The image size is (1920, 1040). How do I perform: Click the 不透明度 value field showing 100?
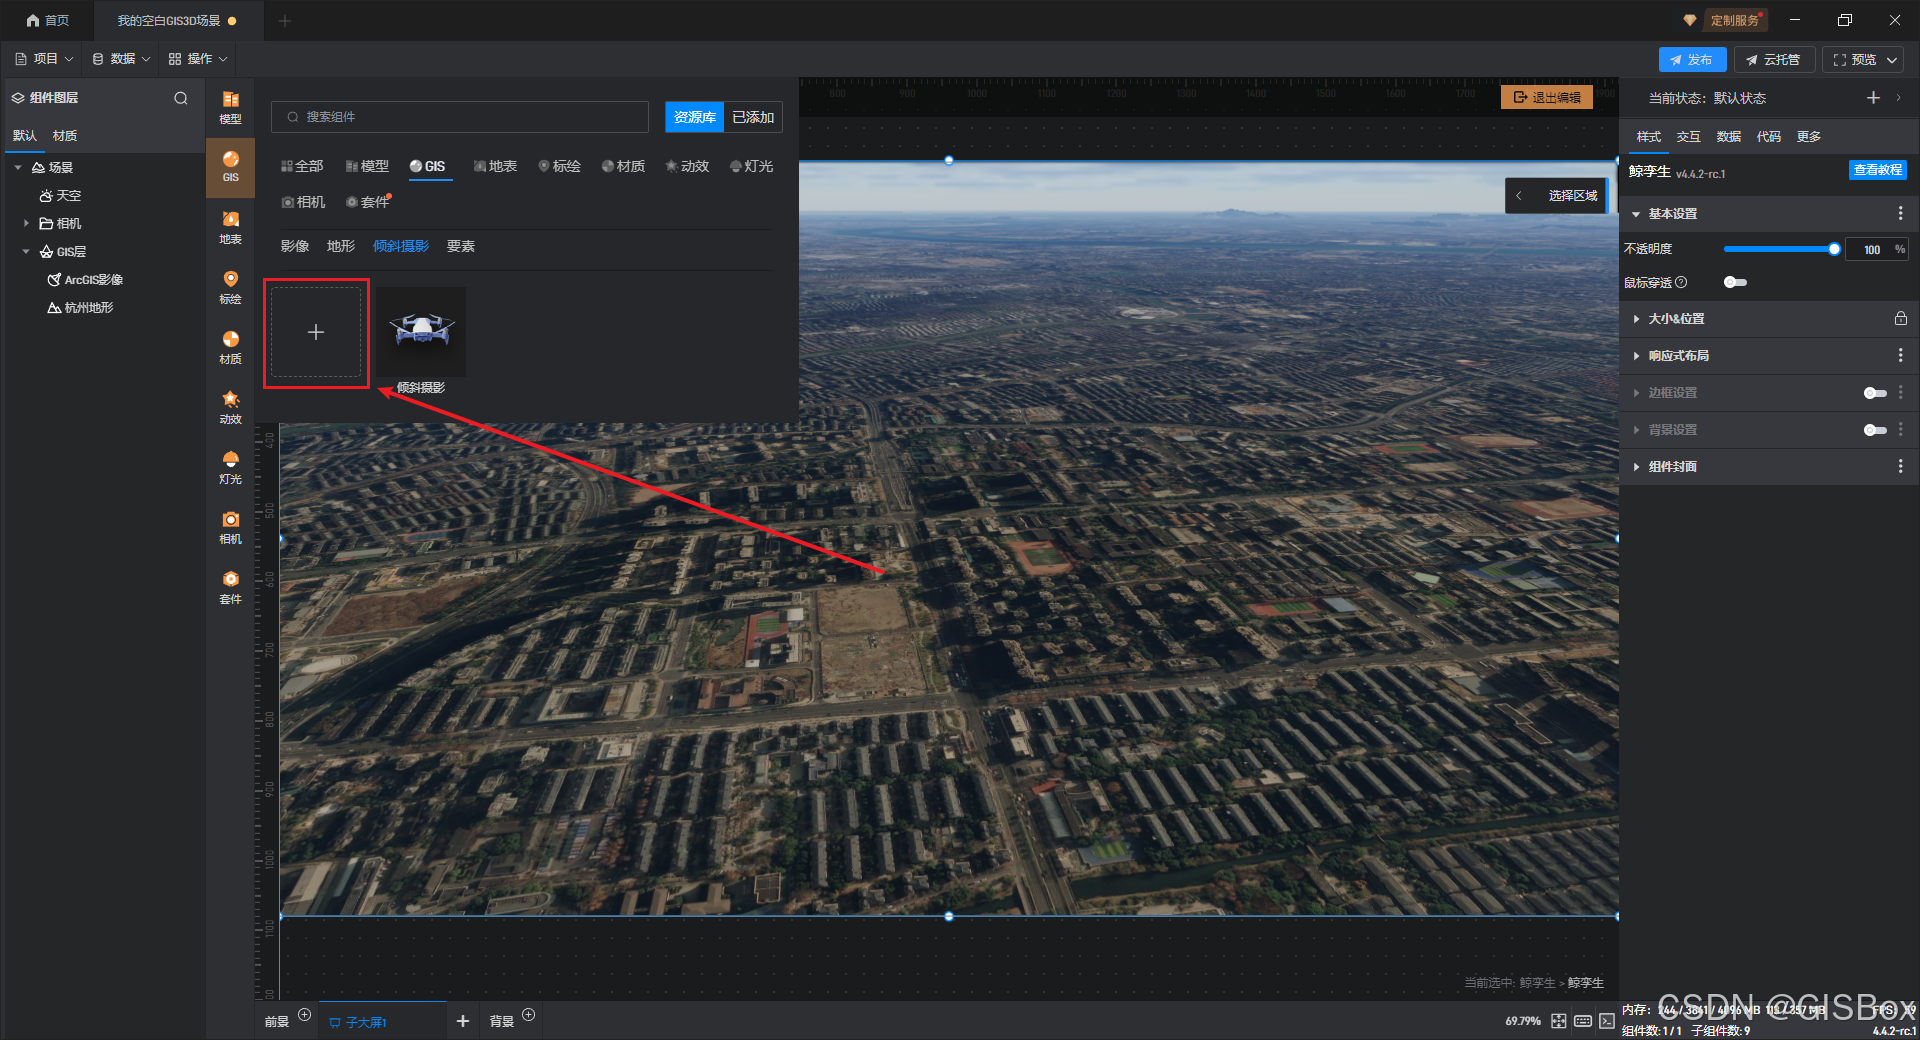(1871, 249)
